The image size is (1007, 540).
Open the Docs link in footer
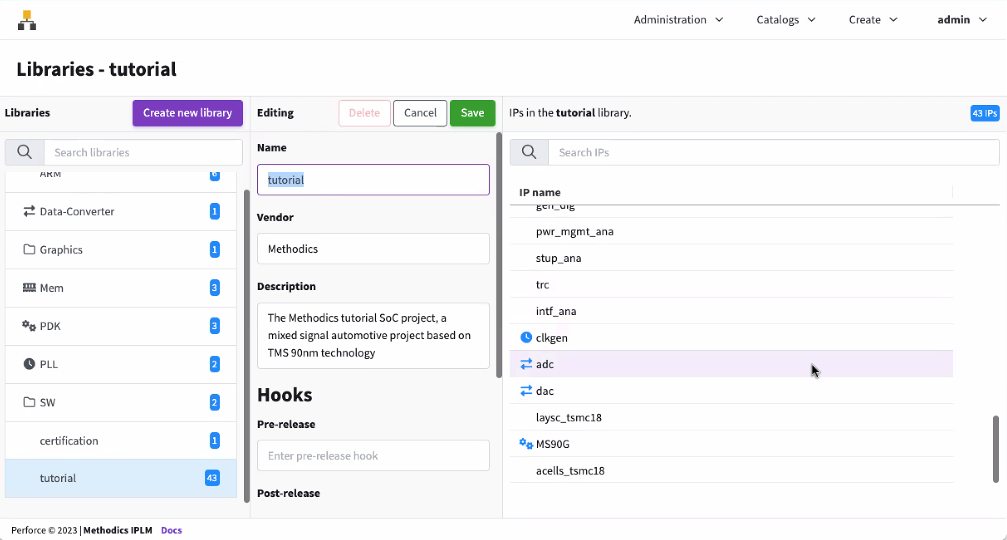pos(171,530)
